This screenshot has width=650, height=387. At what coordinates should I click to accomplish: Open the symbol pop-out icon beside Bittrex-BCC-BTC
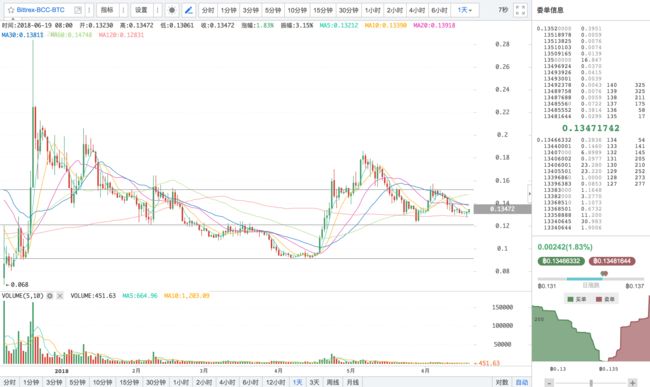click(78, 10)
